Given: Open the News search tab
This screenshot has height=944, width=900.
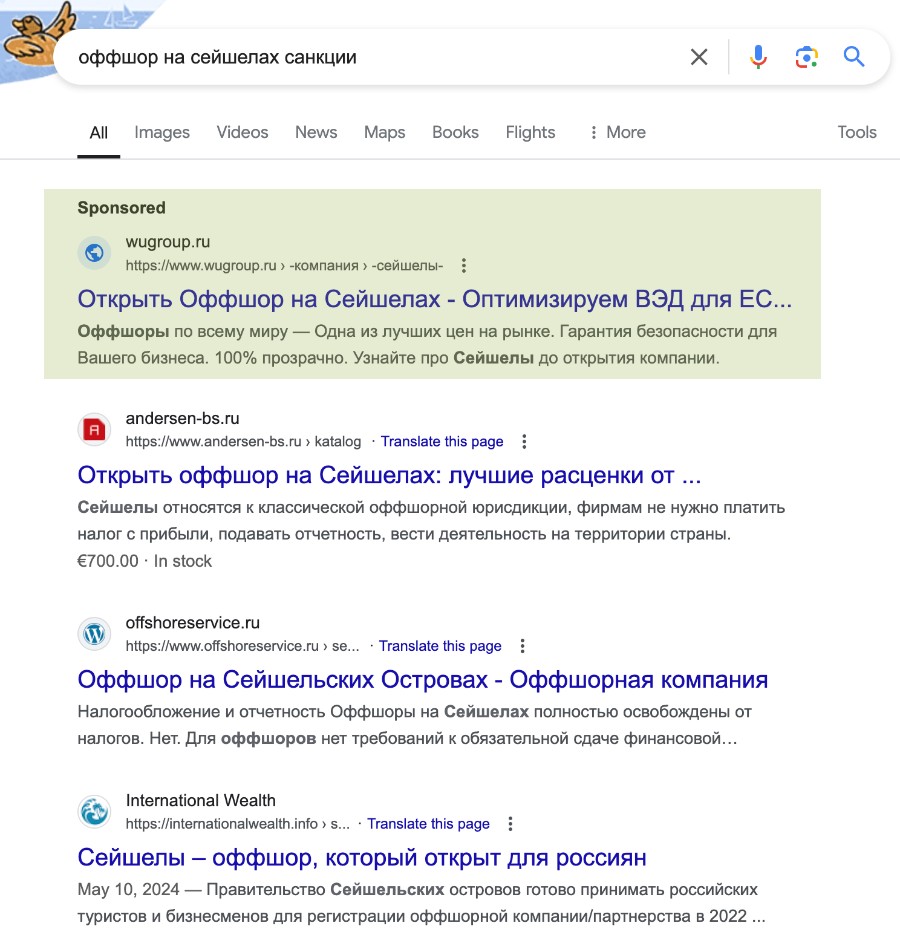Looking at the screenshot, I should (x=315, y=132).
